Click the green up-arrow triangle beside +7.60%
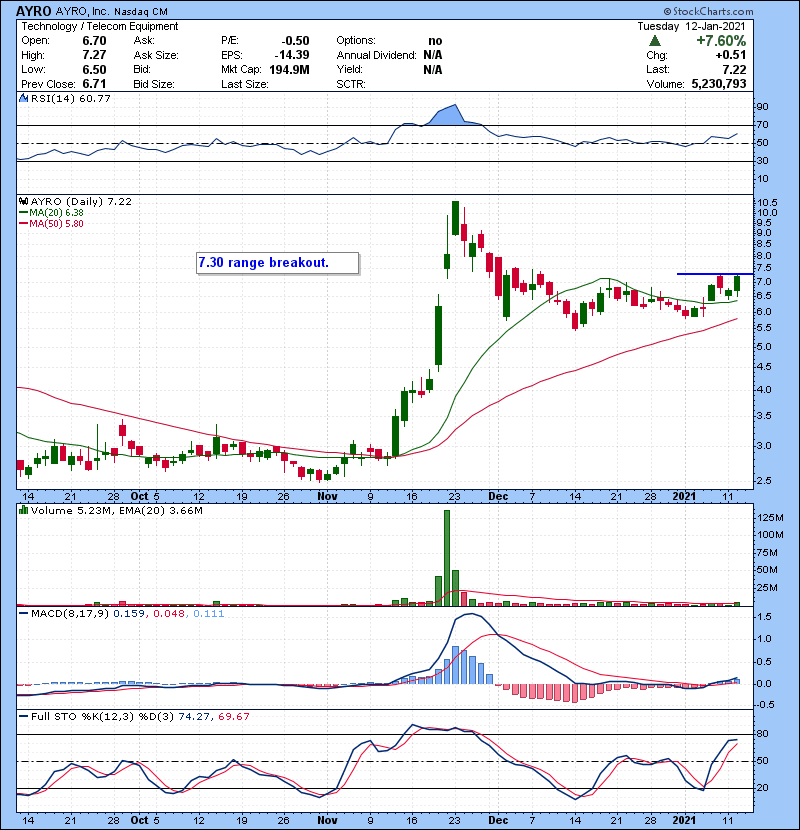The height and width of the screenshot is (830, 800). [655, 41]
